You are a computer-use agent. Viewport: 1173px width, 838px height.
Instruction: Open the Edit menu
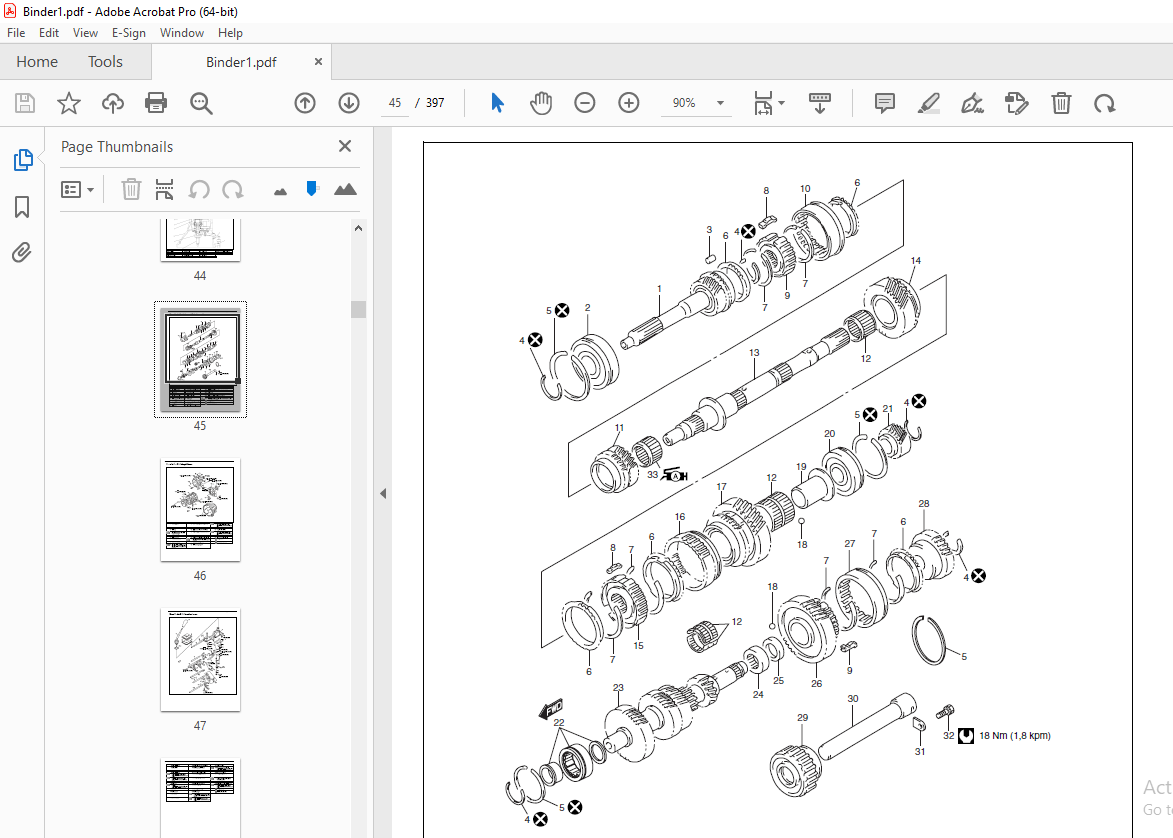tap(49, 33)
